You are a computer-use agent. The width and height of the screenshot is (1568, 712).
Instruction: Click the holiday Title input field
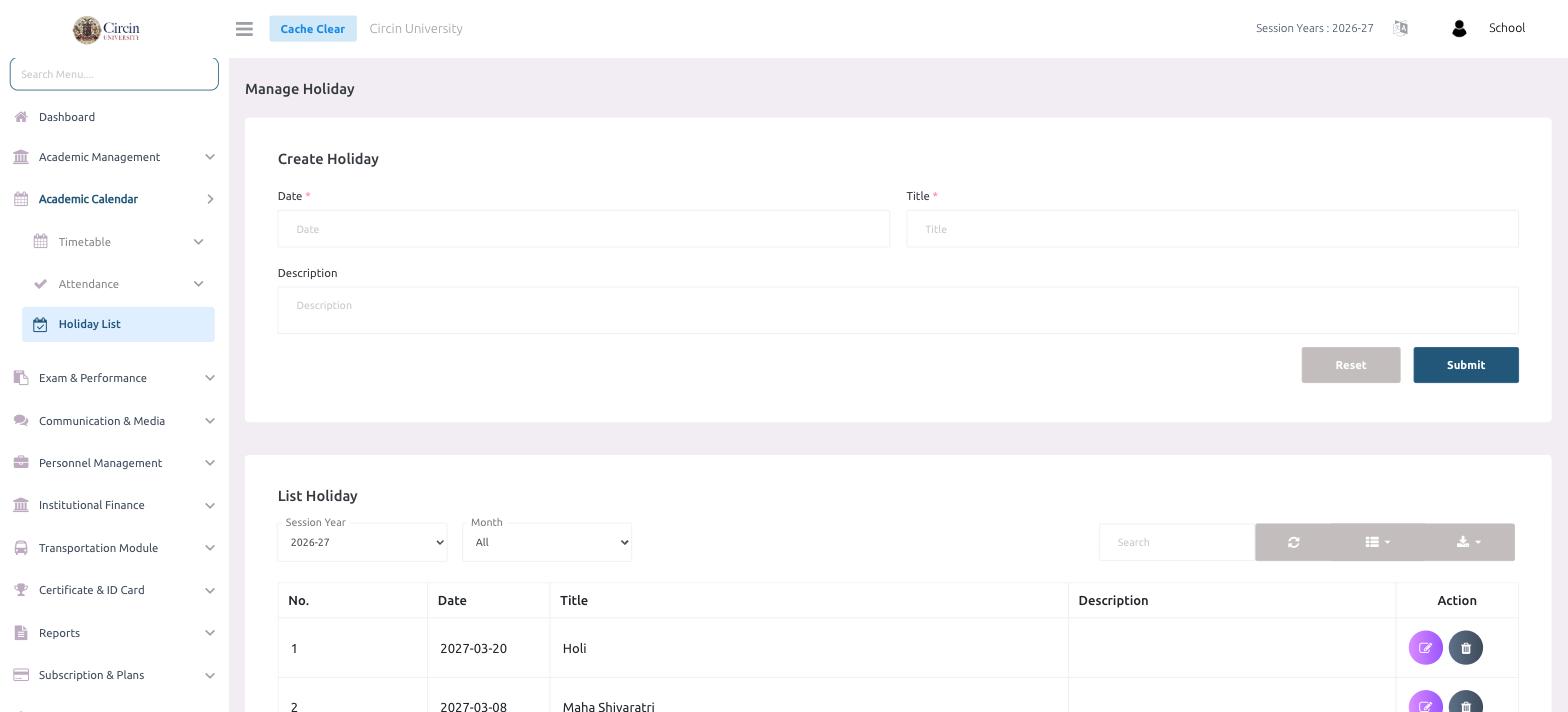1212,229
